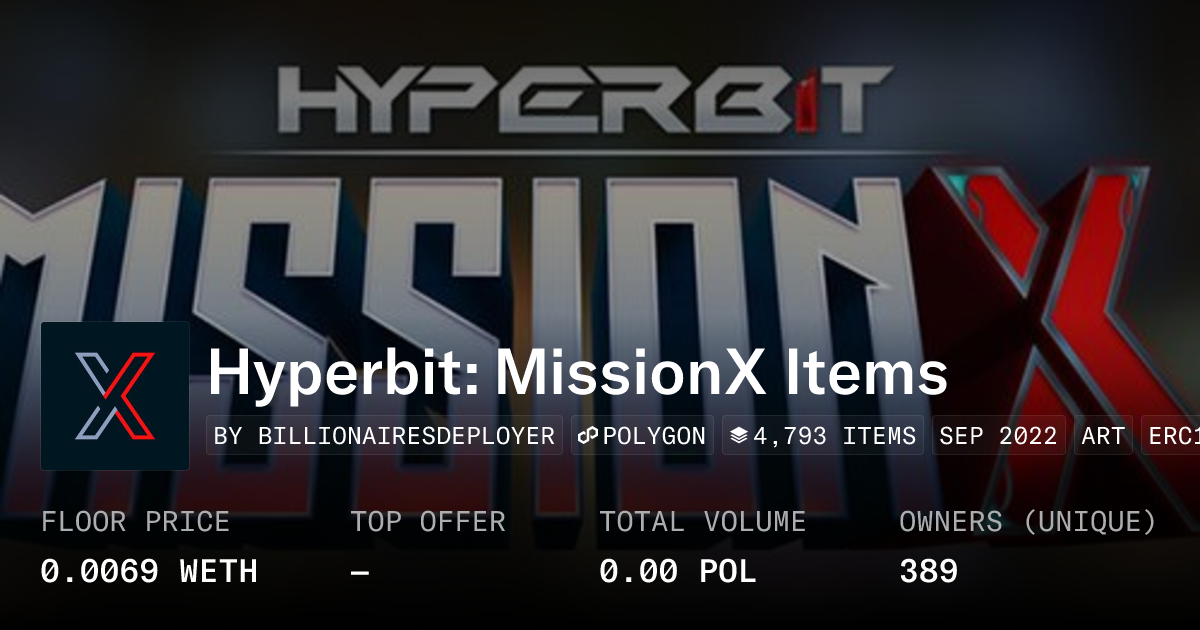Click the MissionX collection logo thumbnail
The height and width of the screenshot is (630, 1200).
pyautogui.click(x=115, y=396)
